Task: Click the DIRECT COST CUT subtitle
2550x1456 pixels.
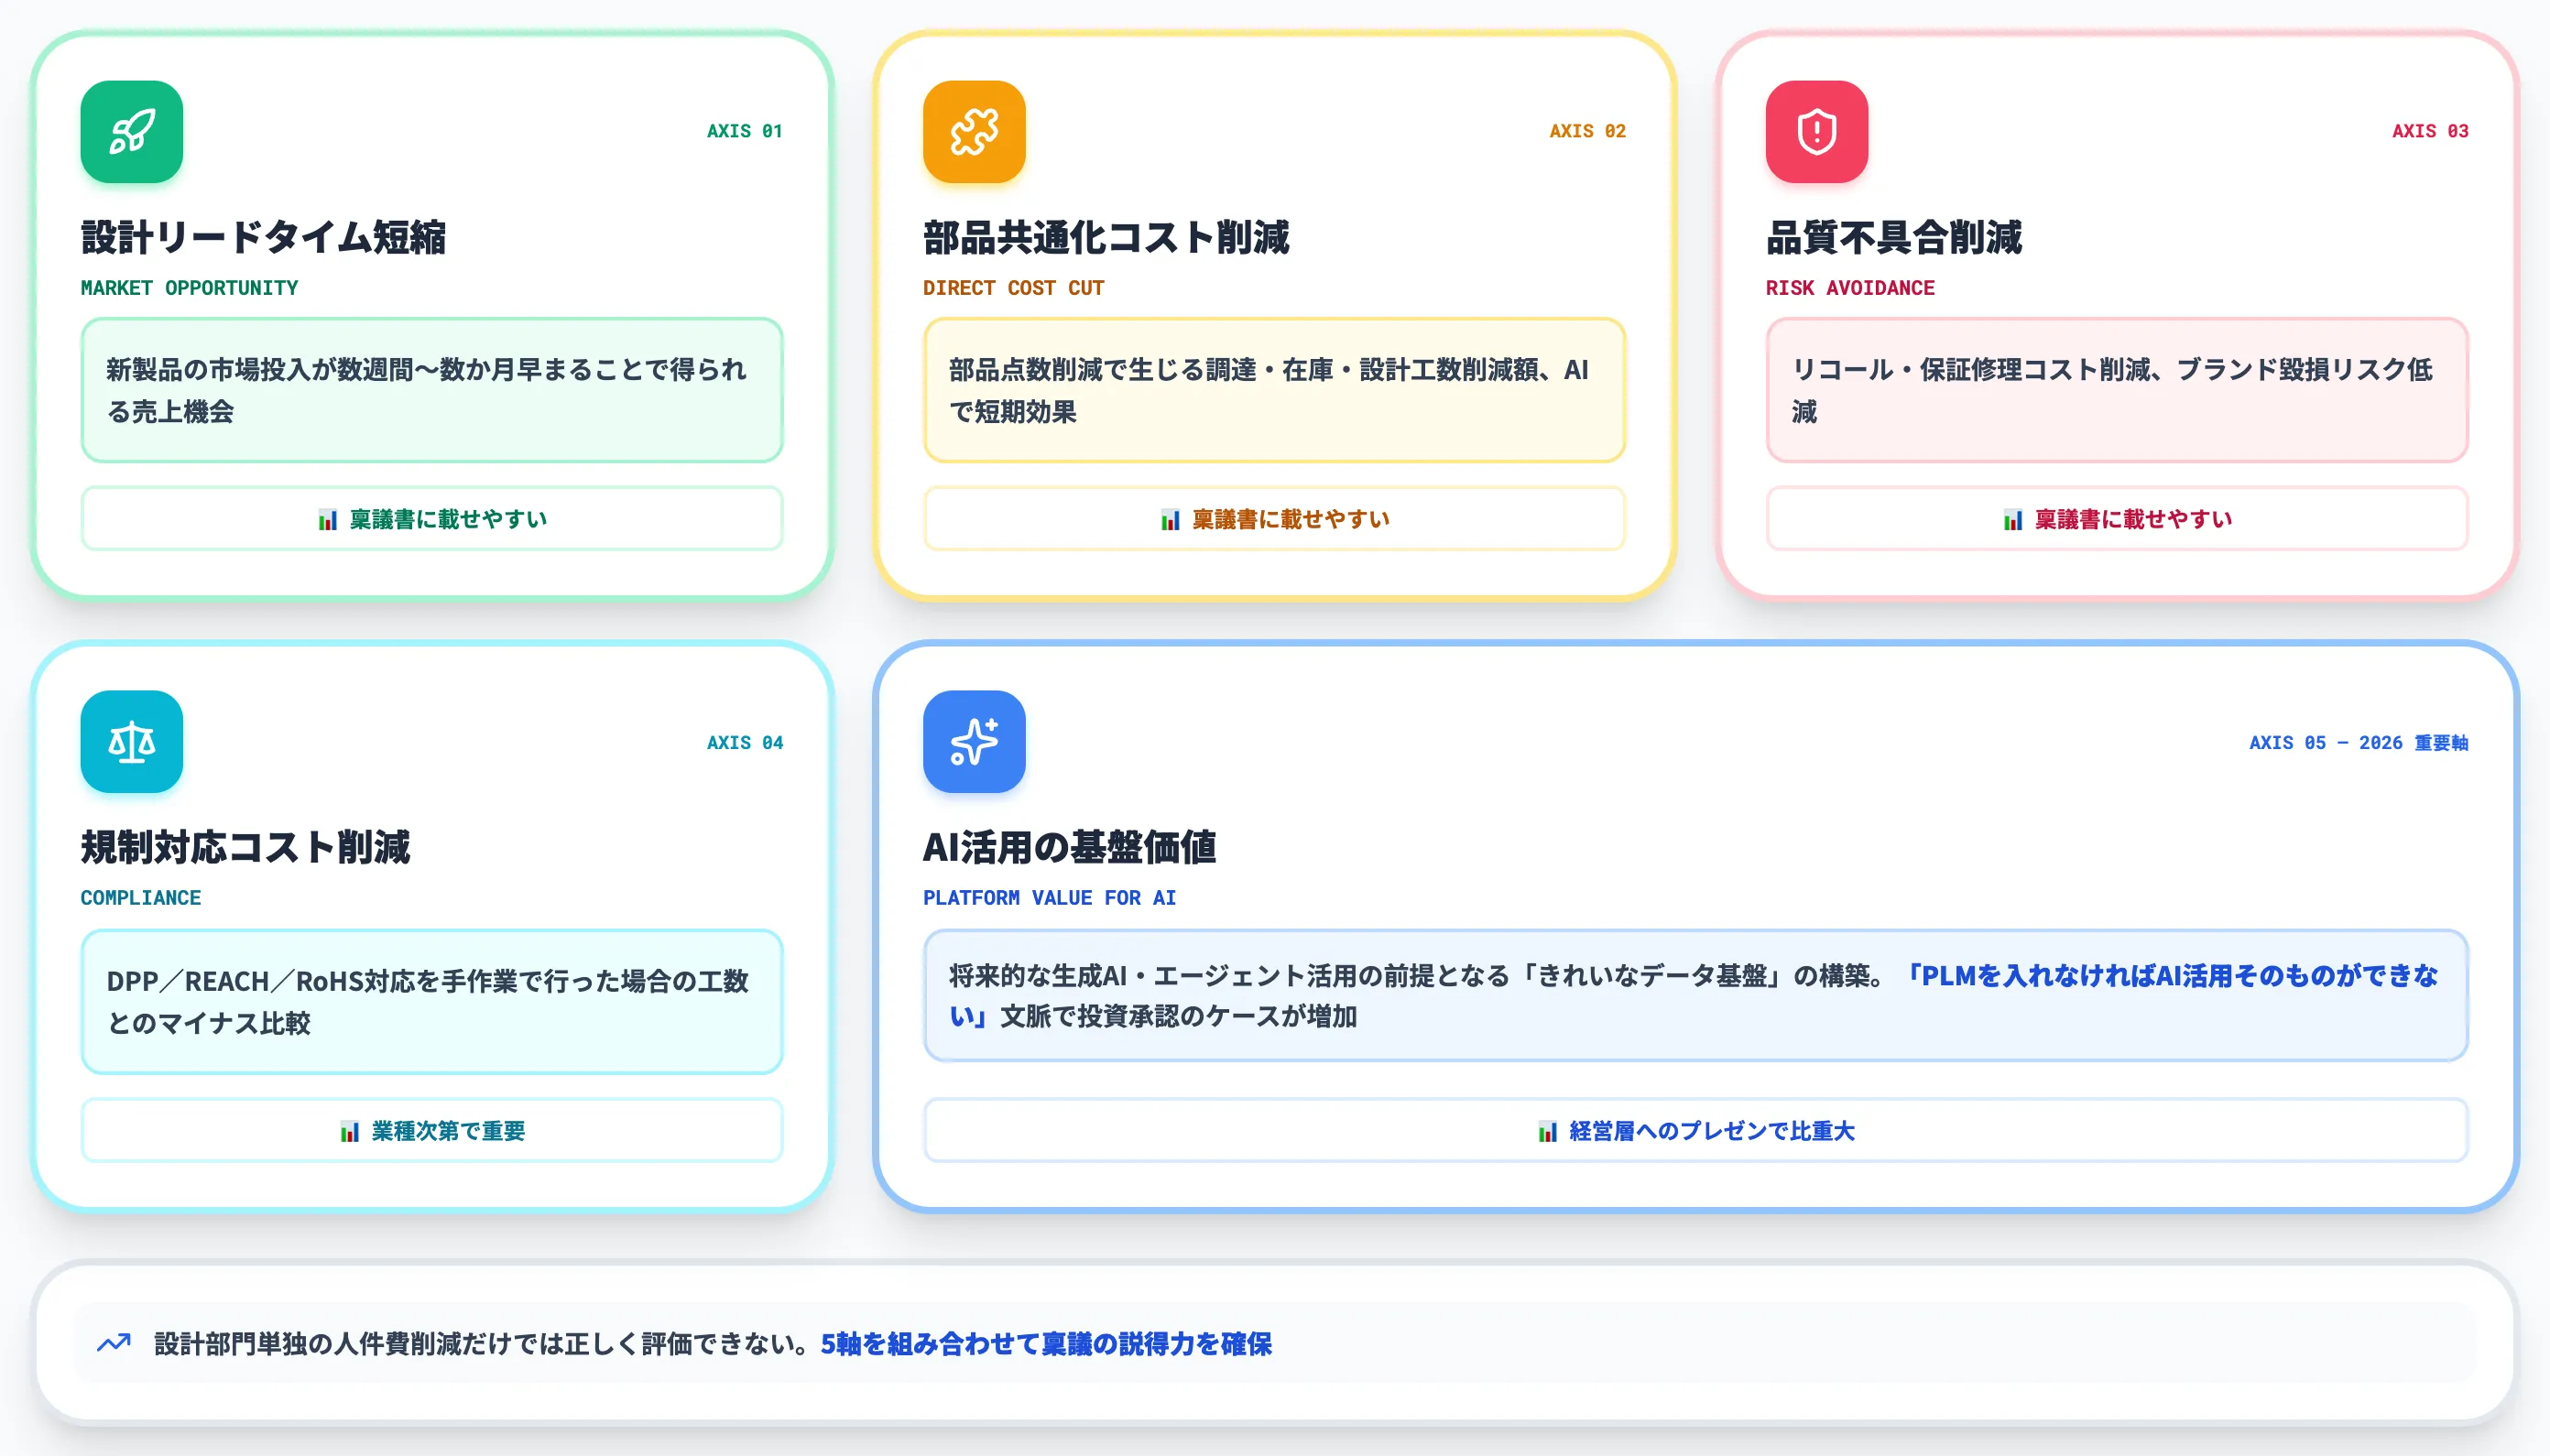Action: pyautogui.click(x=1013, y=288)
